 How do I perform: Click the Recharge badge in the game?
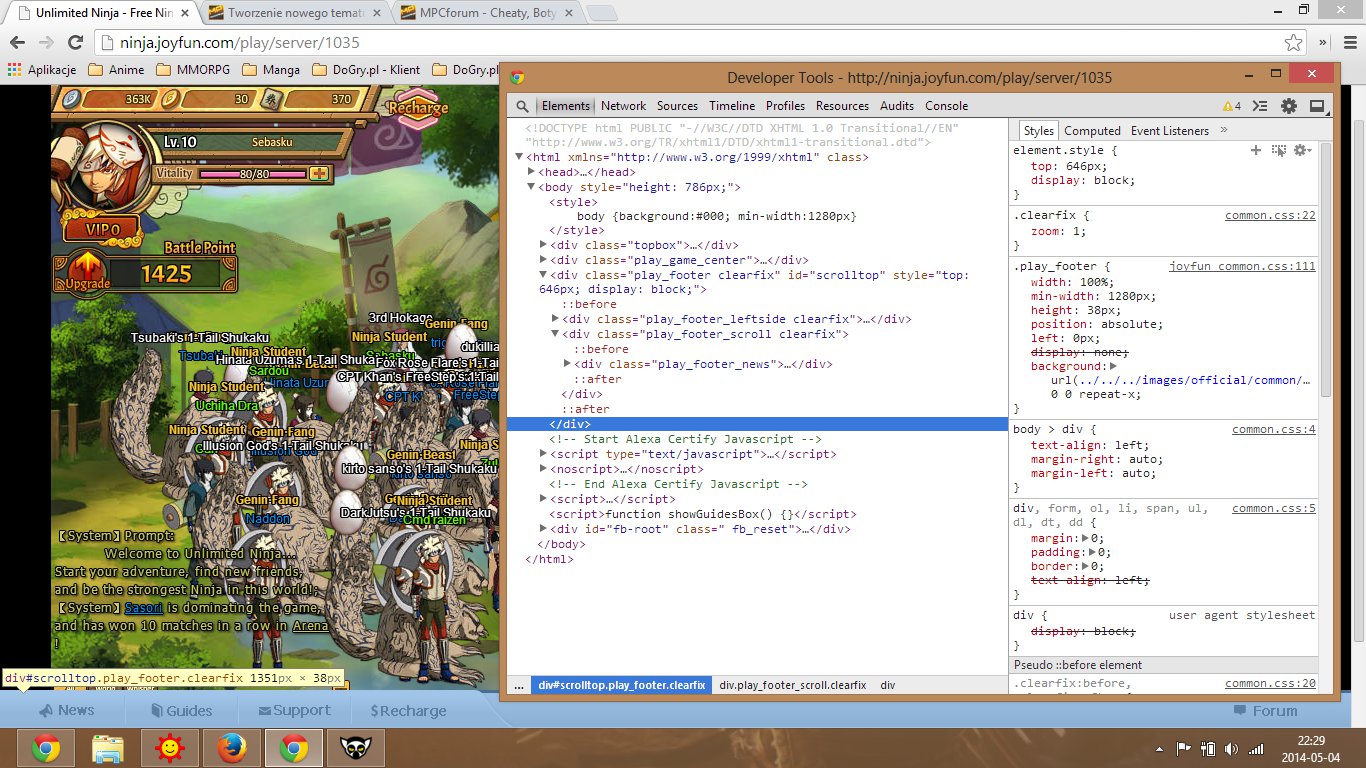[x=418, y=108]
